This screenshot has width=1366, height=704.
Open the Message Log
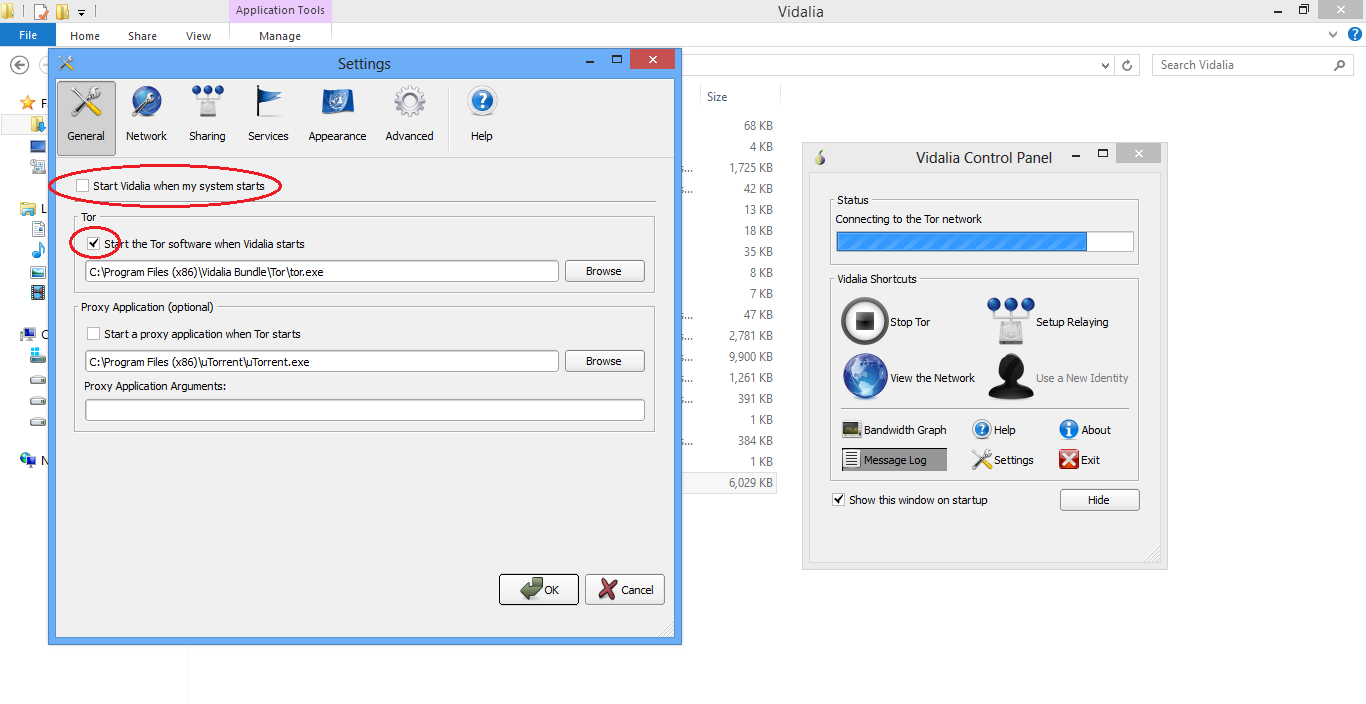click(x=894, y=460)
